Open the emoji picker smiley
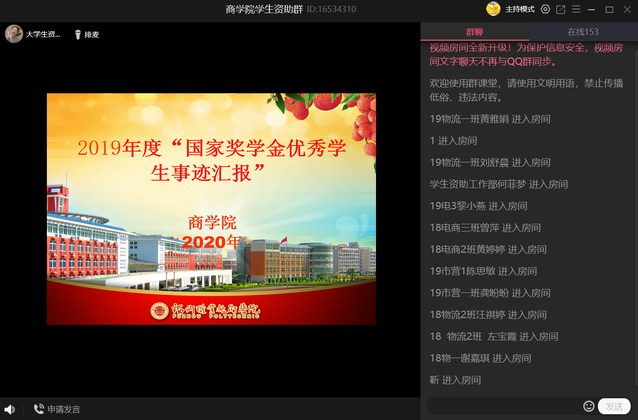The height and width of the screenshot is (420, 638). tap(588, 406)
